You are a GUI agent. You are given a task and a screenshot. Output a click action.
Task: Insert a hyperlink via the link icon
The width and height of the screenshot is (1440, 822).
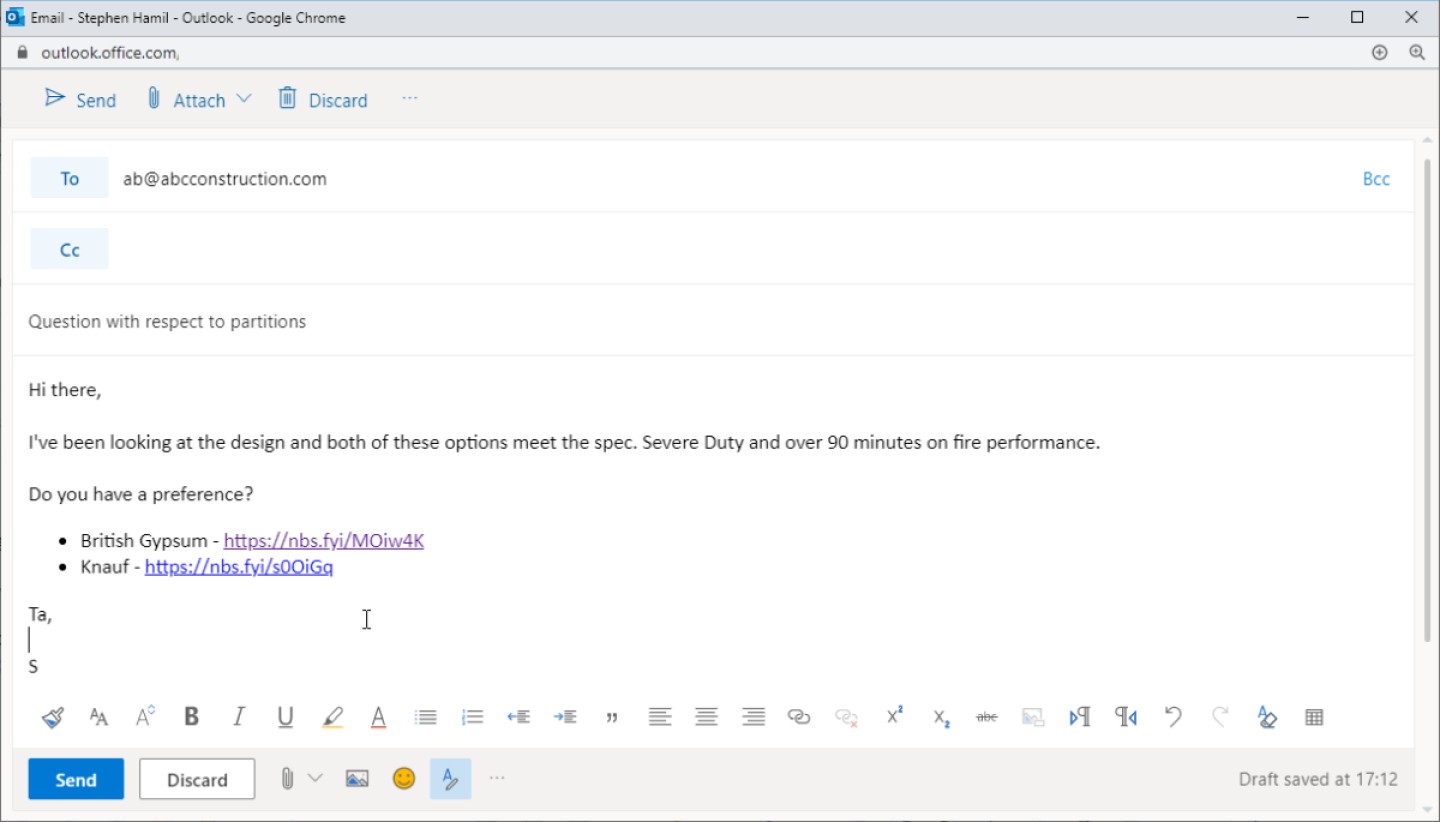coord(799,716)
